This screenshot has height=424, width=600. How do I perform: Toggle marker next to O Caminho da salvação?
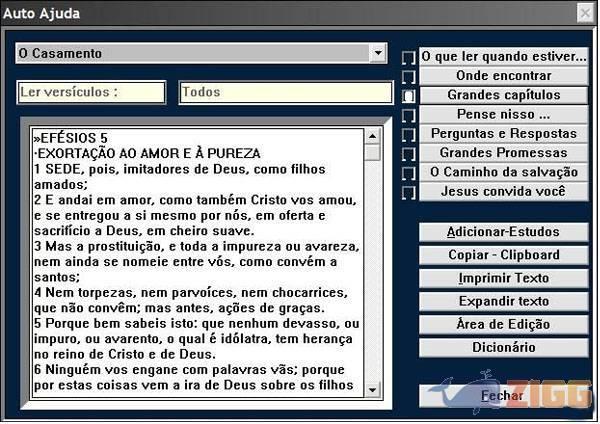pyautogui.click(x=408, y=173)
